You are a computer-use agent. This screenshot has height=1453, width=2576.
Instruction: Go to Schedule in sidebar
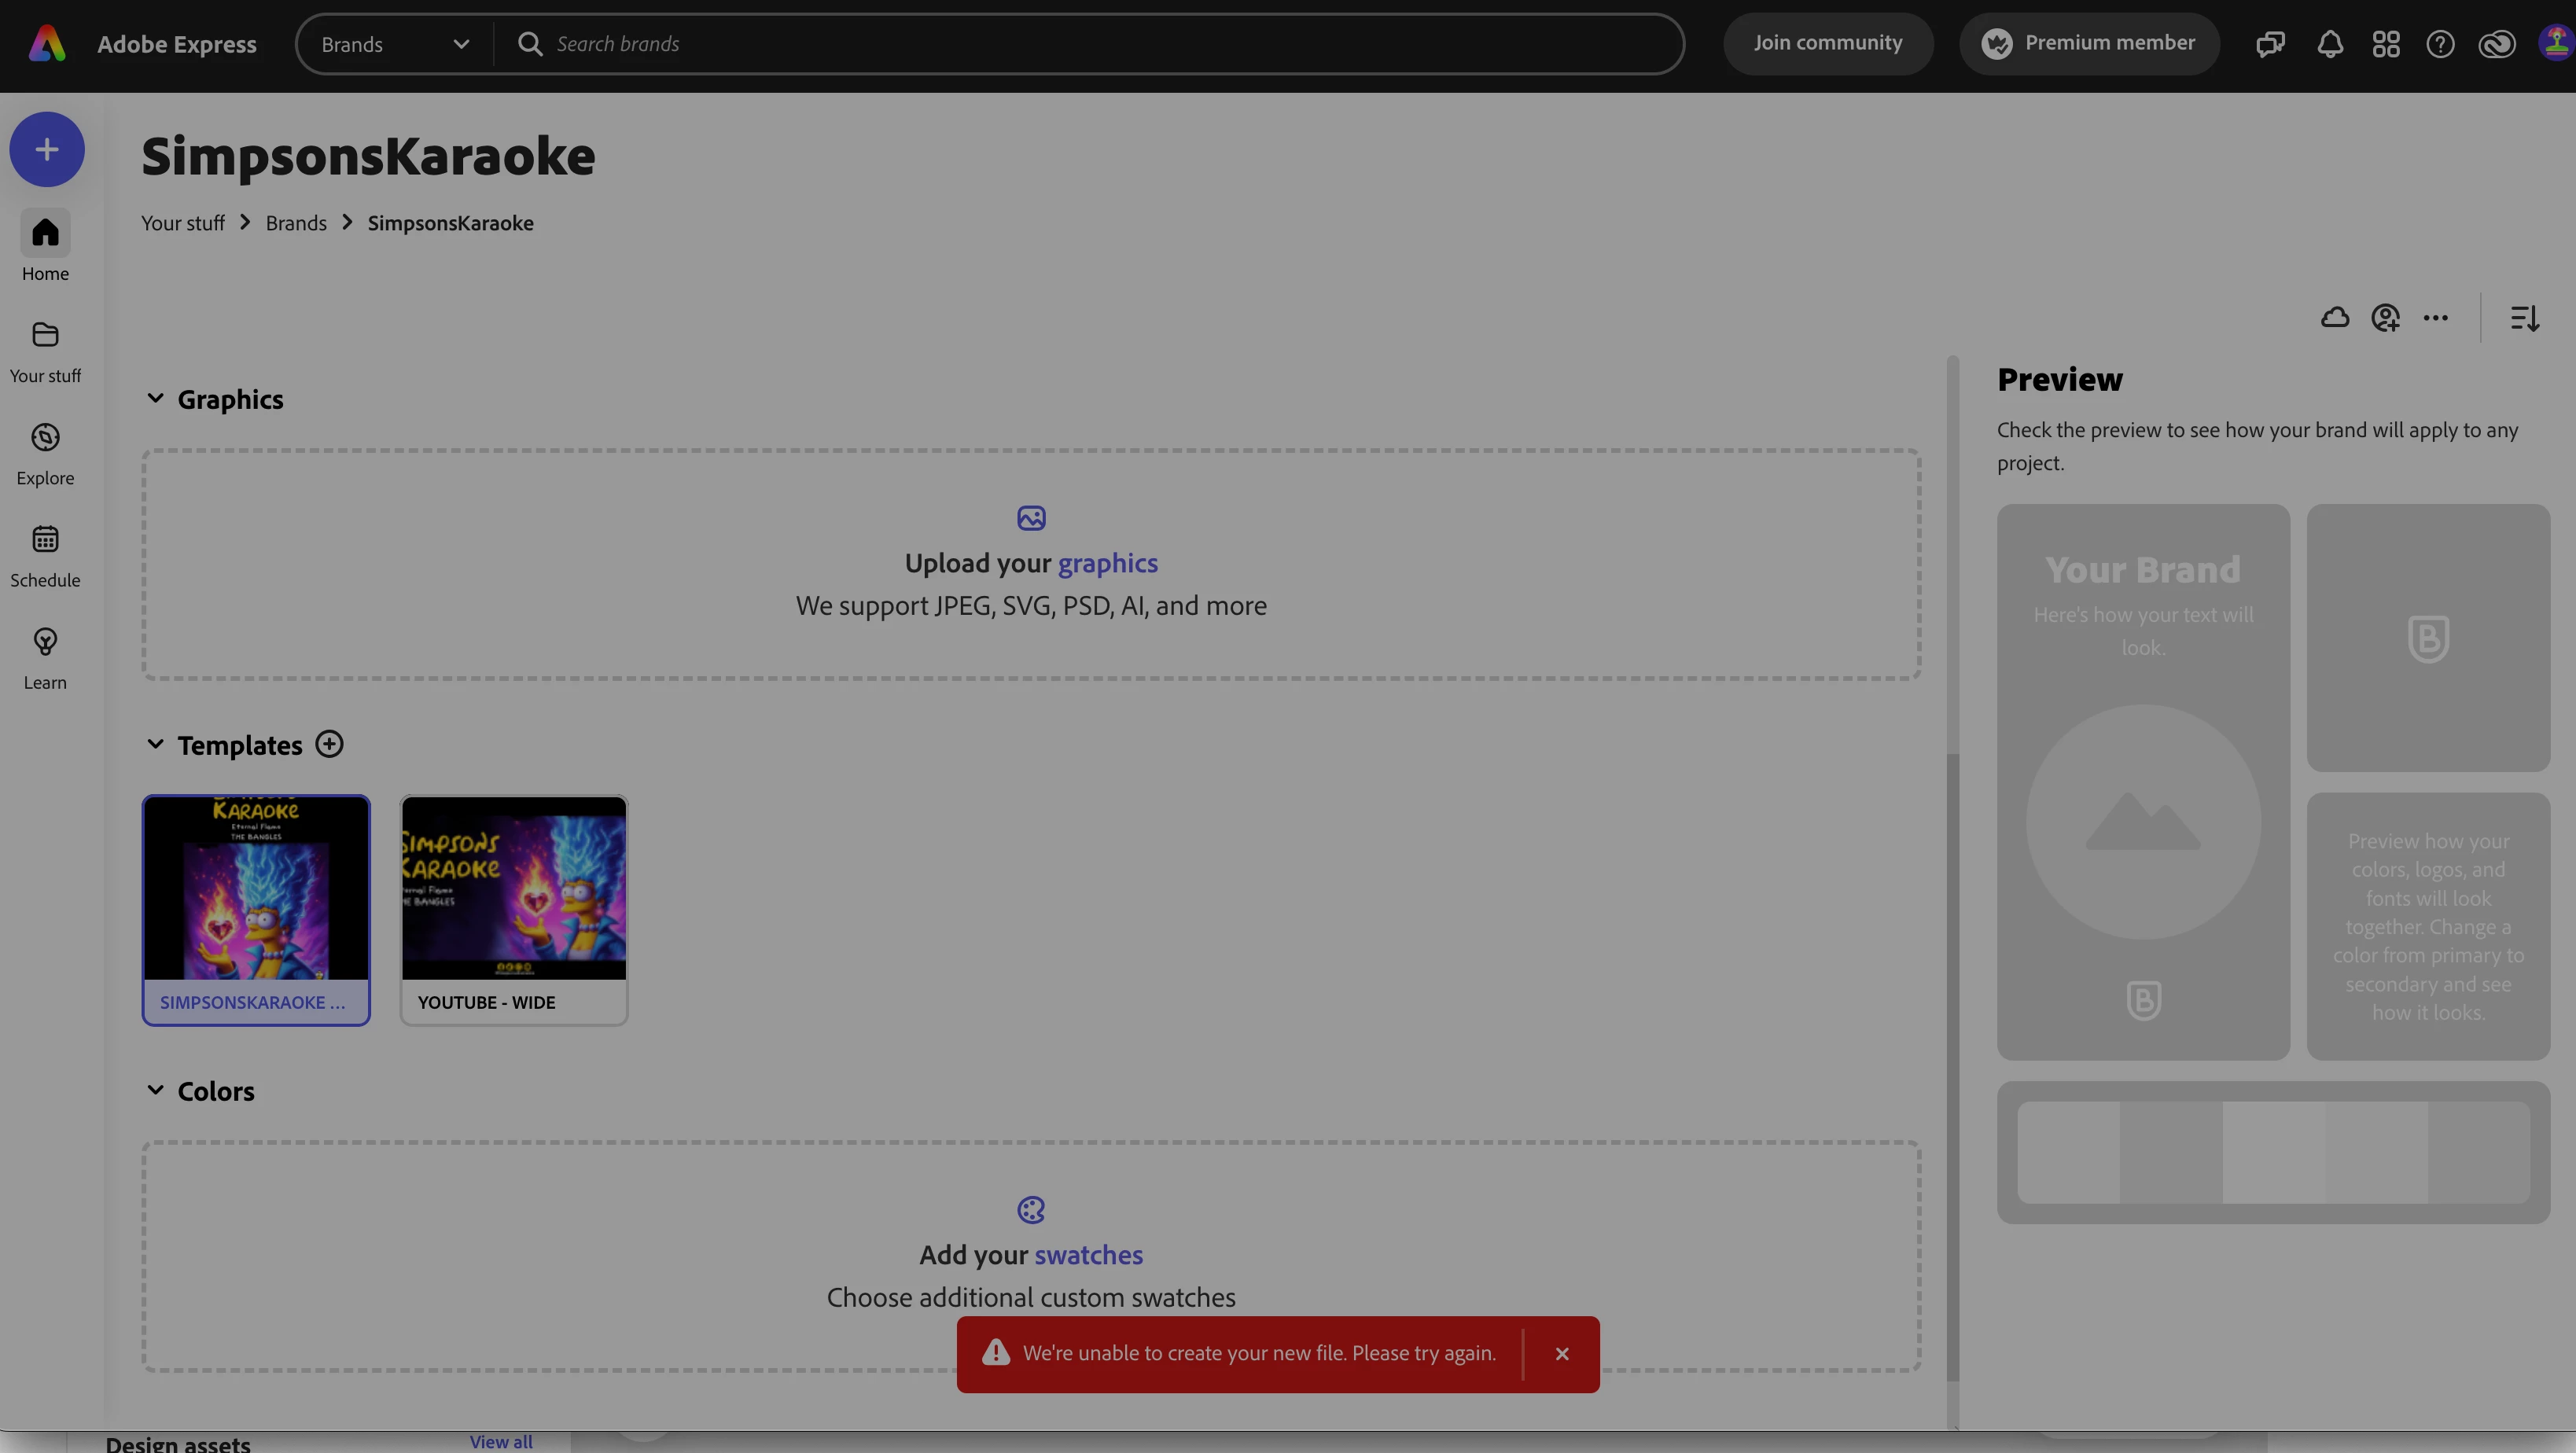point(45,556)
